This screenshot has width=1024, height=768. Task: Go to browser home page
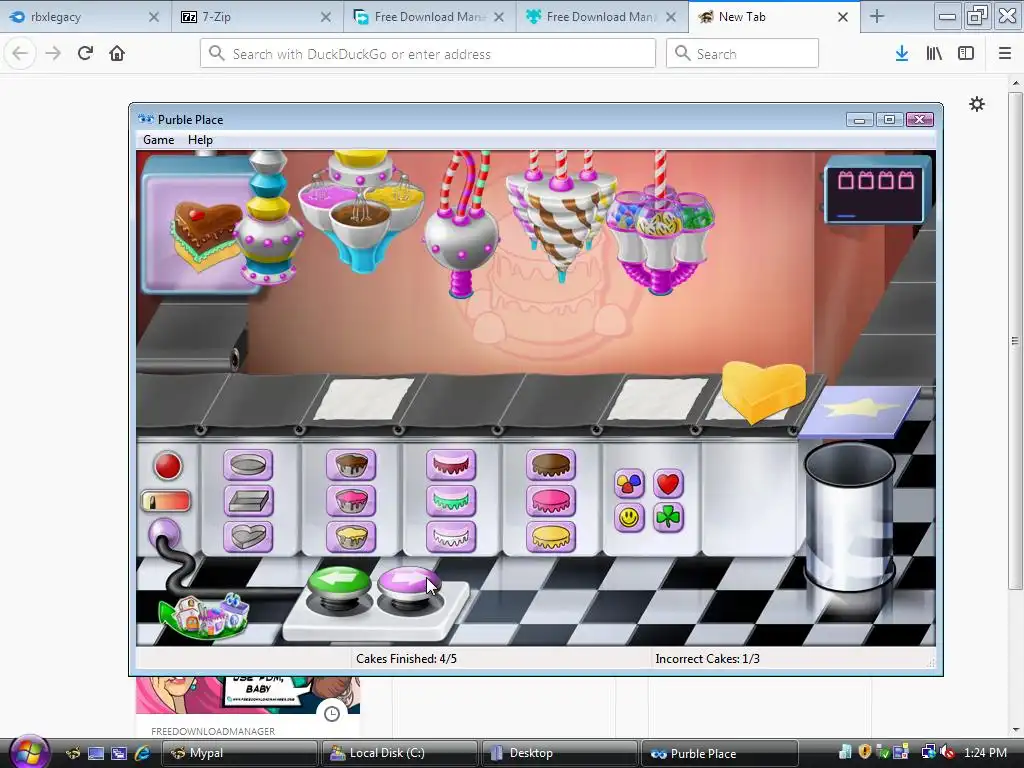coord(117,54)
